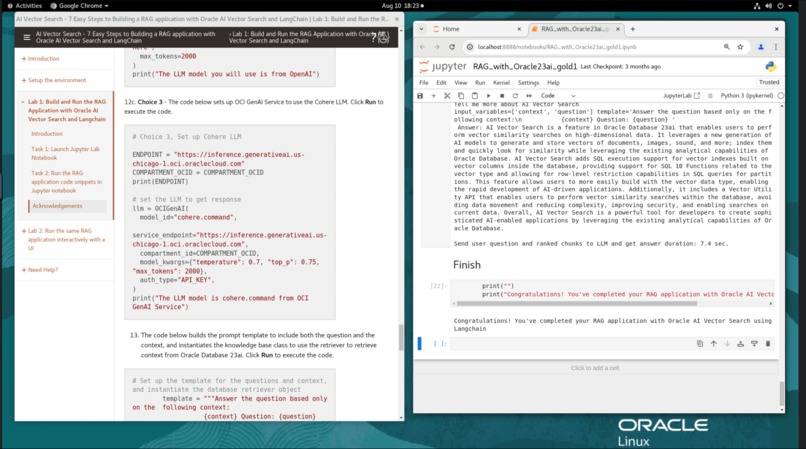
Task: Restart kernel and run all cells icon
Action: coord(528,96)
